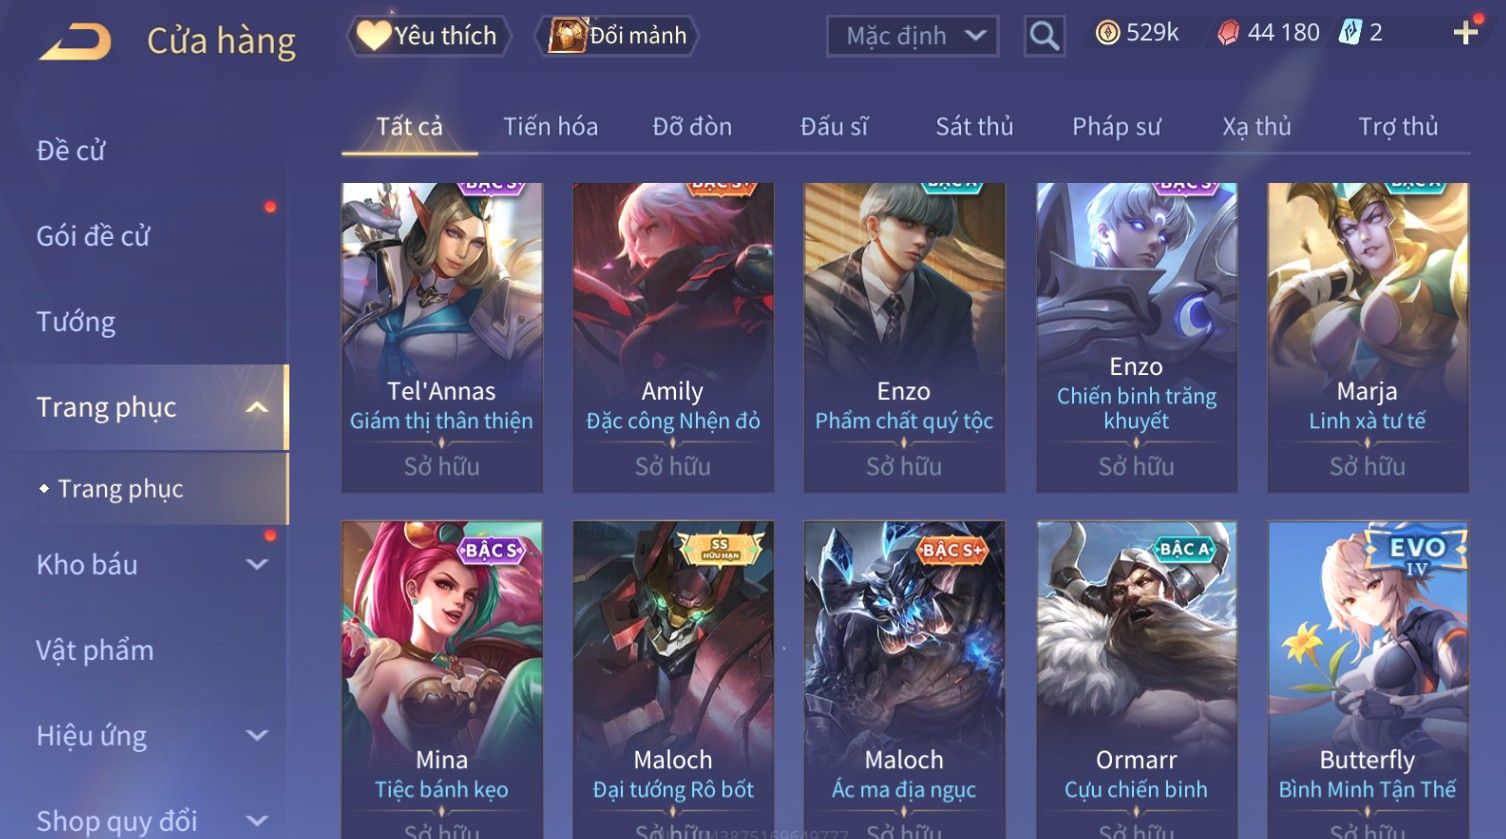Go back using the golden arrow icon
This screenshot has height=839, width=1506.
coord(75,42)
